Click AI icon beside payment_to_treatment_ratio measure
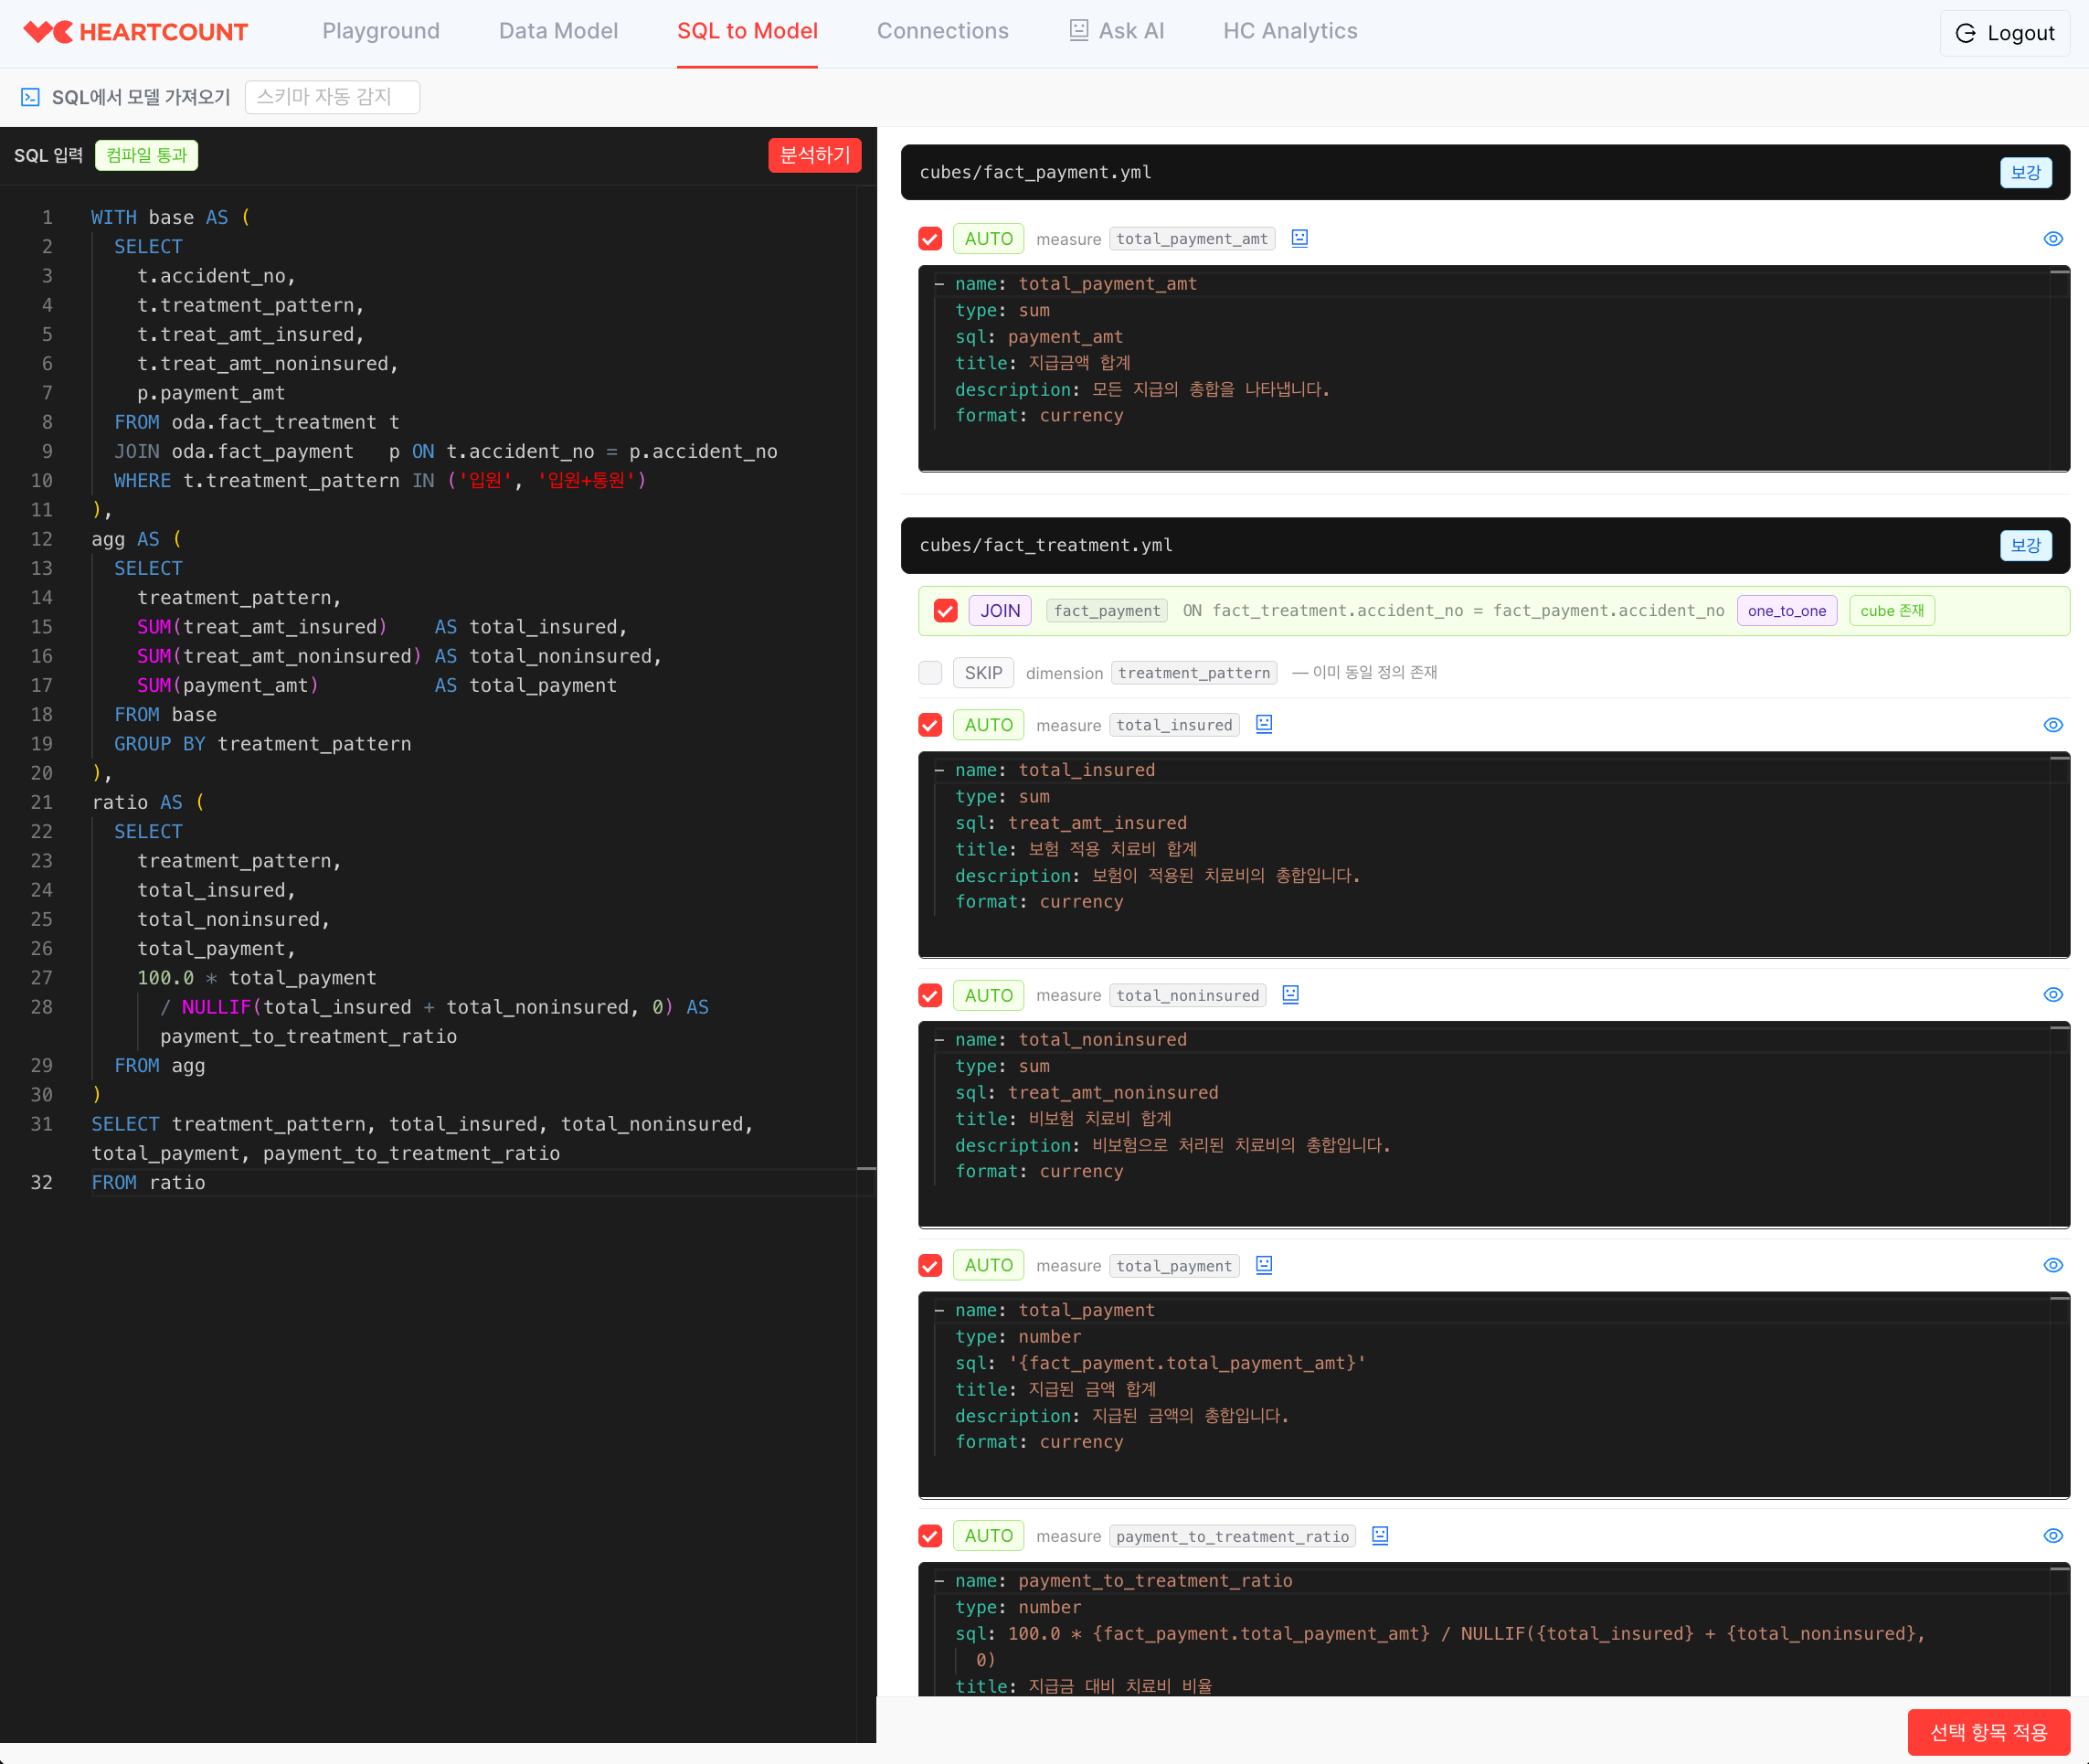The image size is (2089, 1764). tap(1380, 1535)
